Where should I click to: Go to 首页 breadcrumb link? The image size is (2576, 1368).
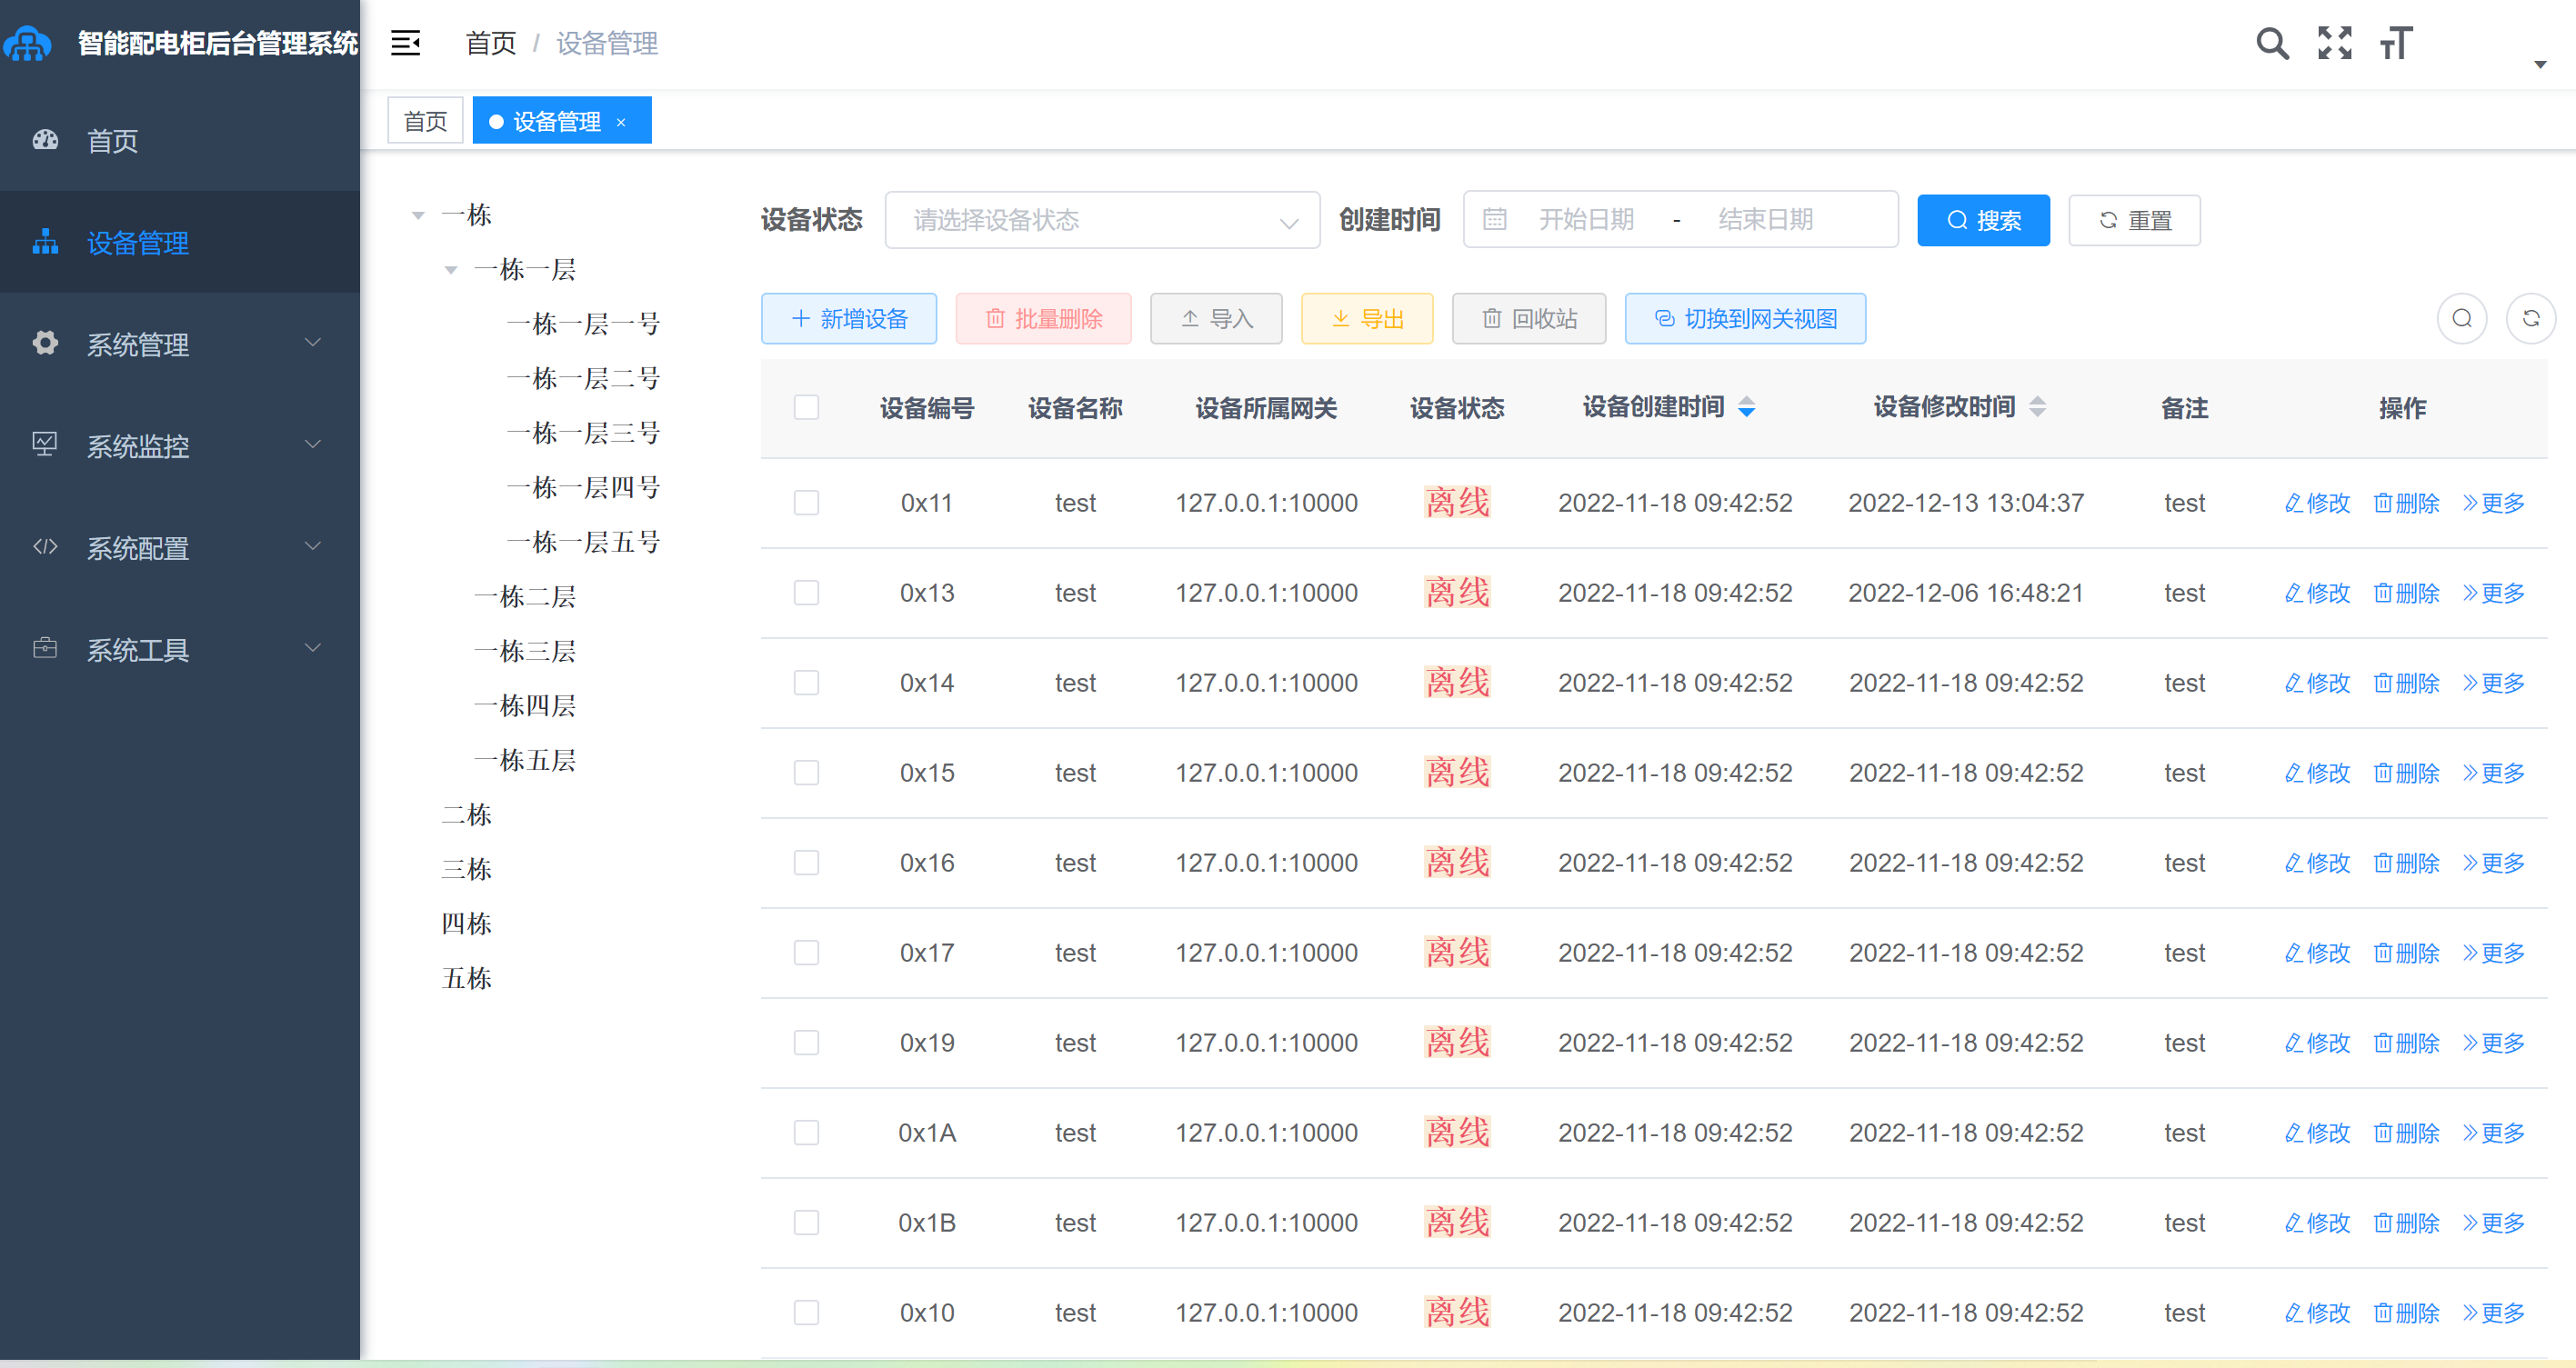click(x=490, y=43)
